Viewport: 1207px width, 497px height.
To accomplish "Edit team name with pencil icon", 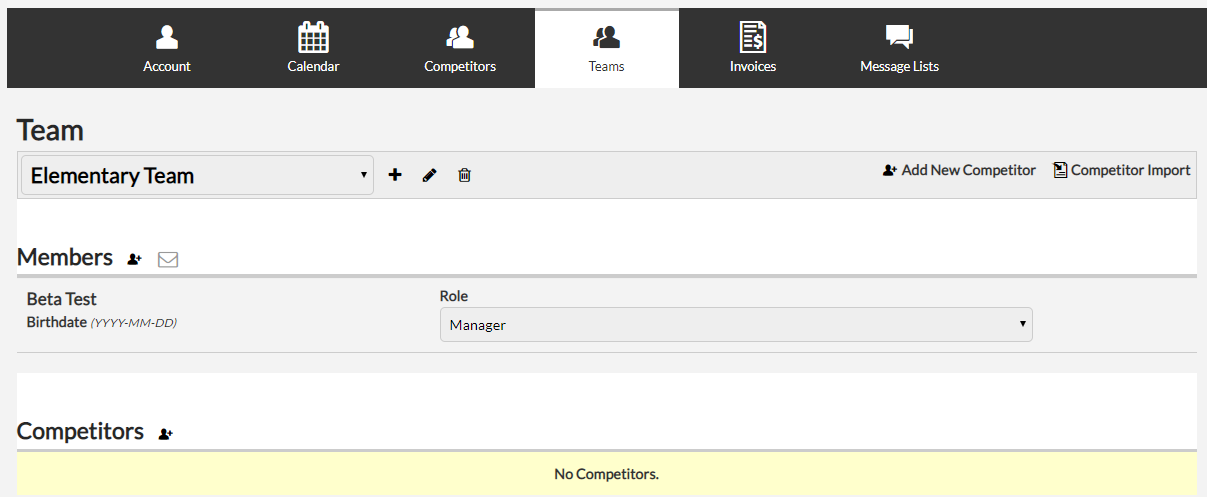I will 430,175.
